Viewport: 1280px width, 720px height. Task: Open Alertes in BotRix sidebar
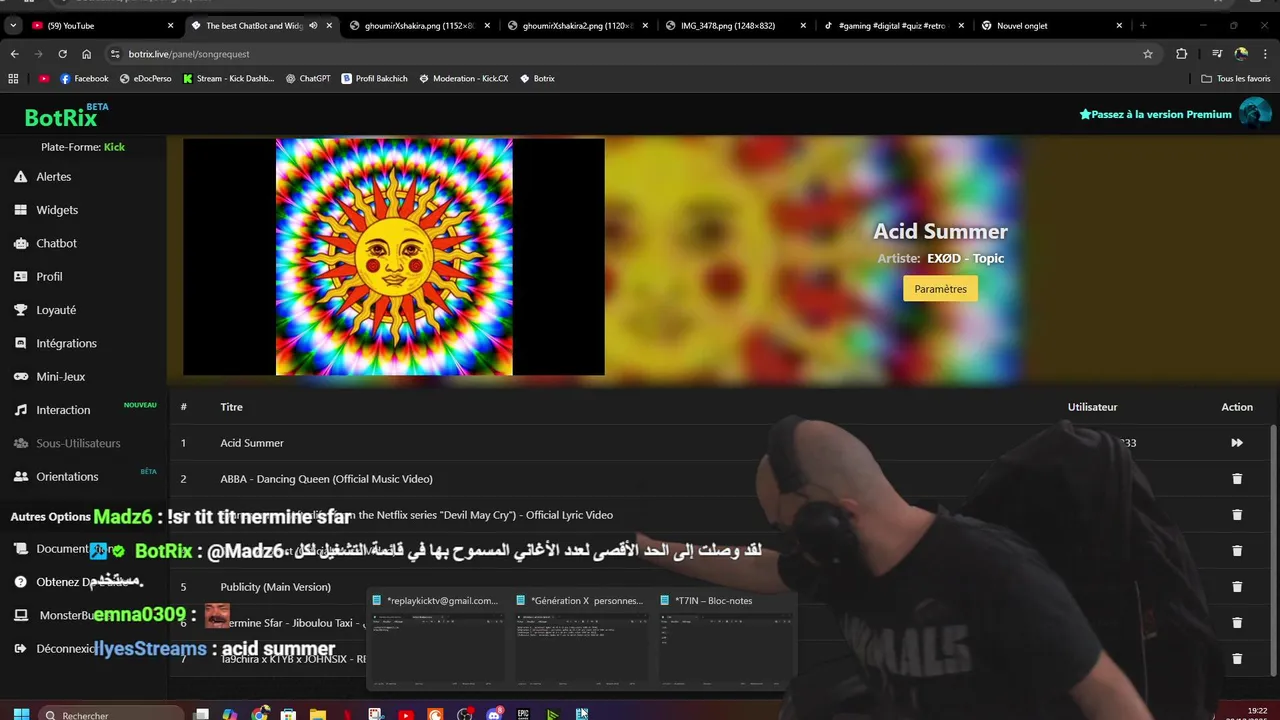[54, 177]
